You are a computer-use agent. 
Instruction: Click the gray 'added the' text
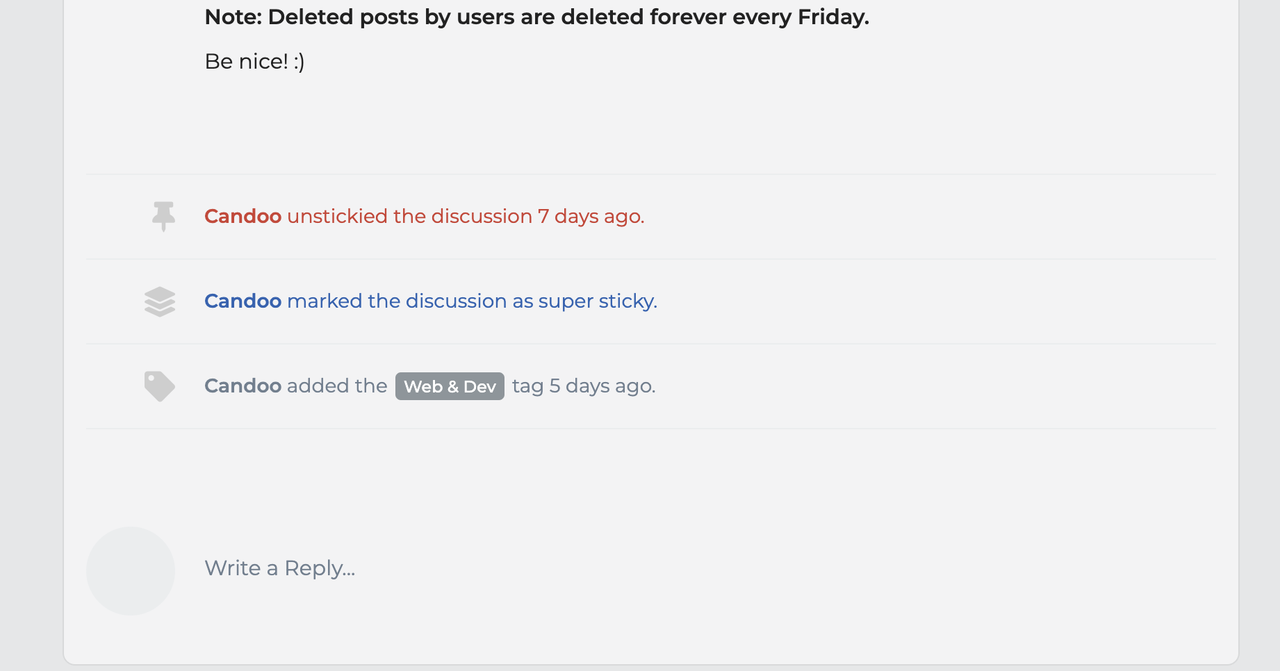click(337, 386)
